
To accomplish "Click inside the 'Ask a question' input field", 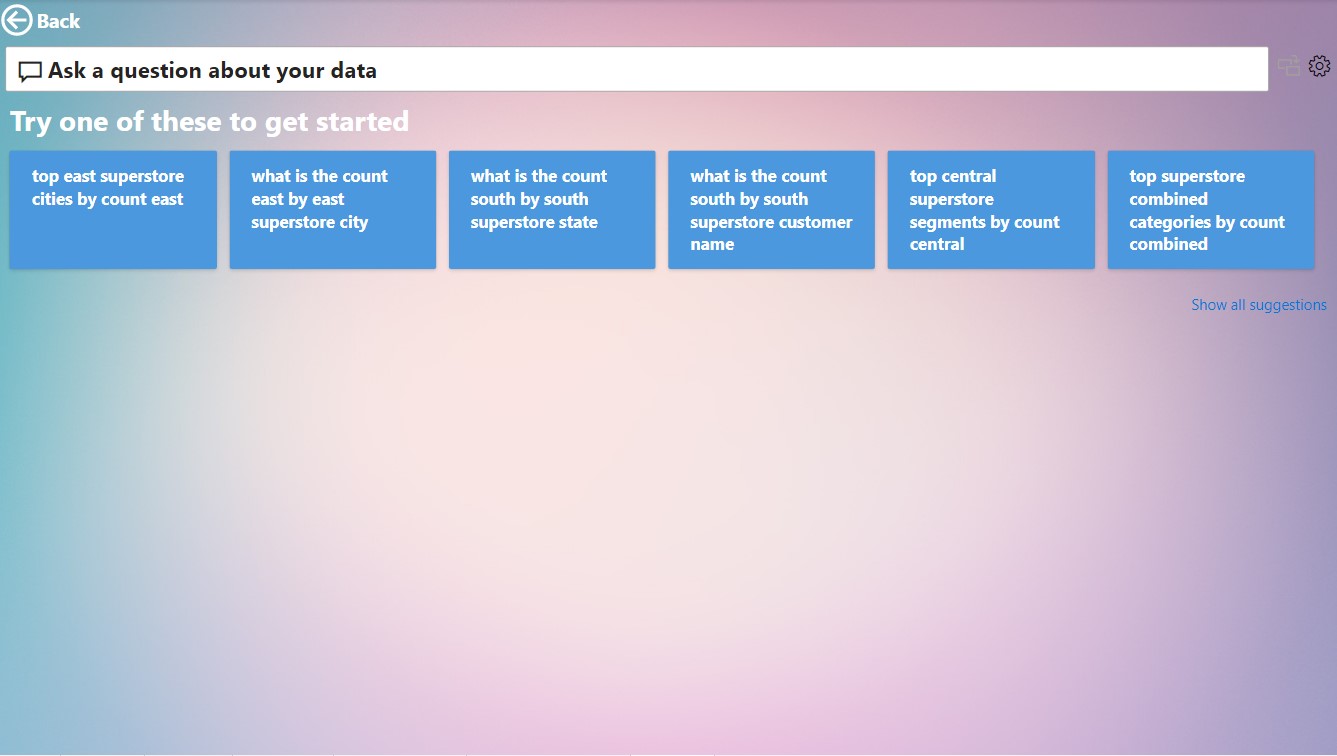I will (x=600, y=70).
